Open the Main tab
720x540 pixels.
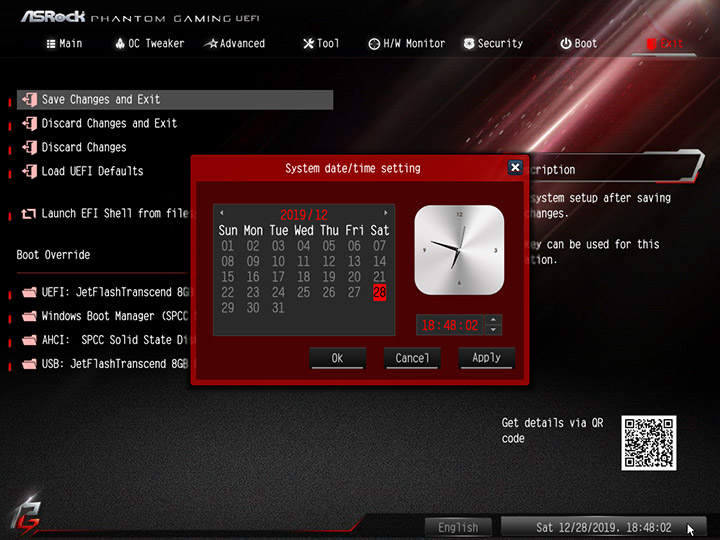[x=64, y=44]
